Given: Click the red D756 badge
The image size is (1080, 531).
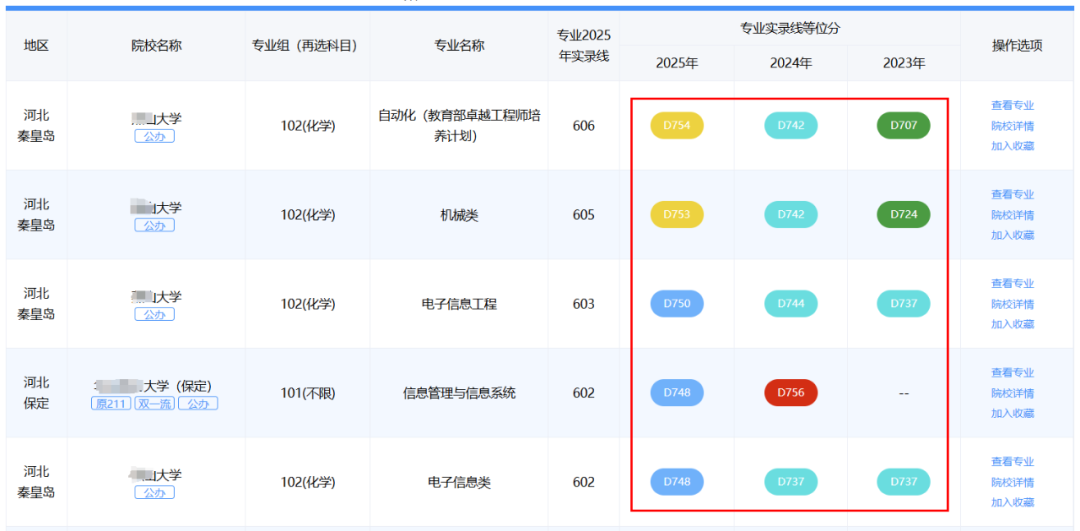Looking at the screenshot, I should 791,393.
